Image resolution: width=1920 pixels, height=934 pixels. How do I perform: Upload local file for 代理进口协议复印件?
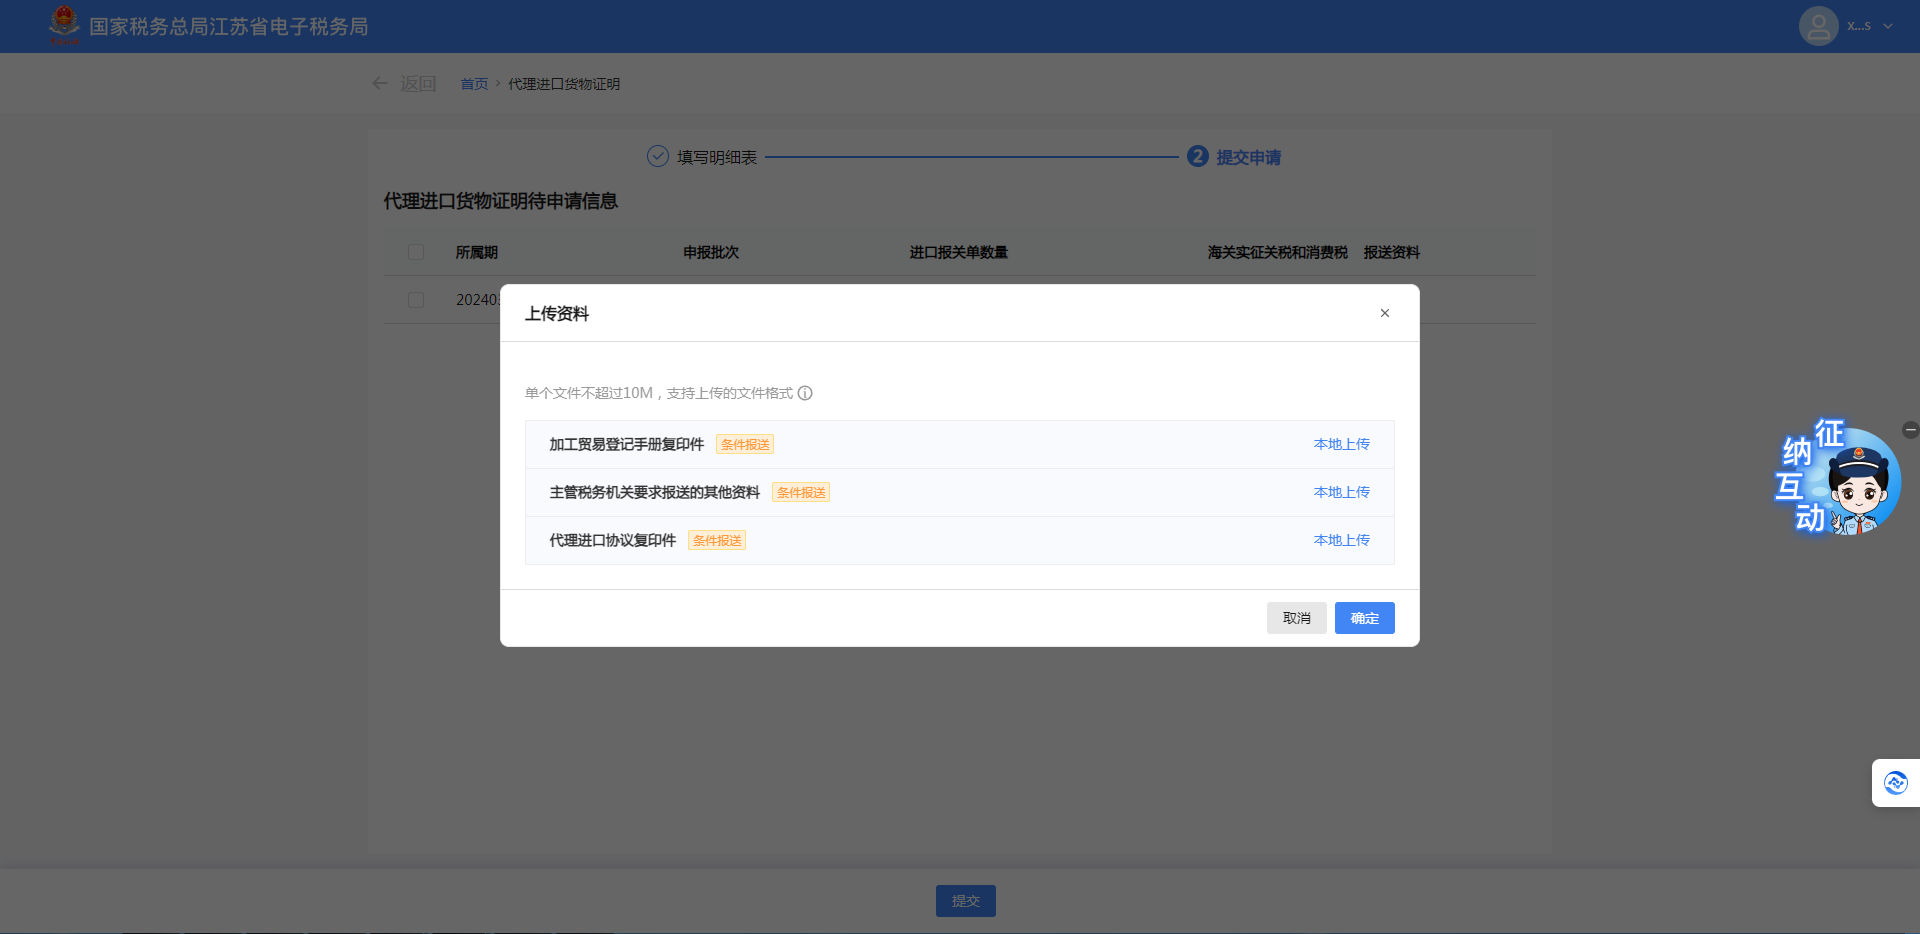1341,540
